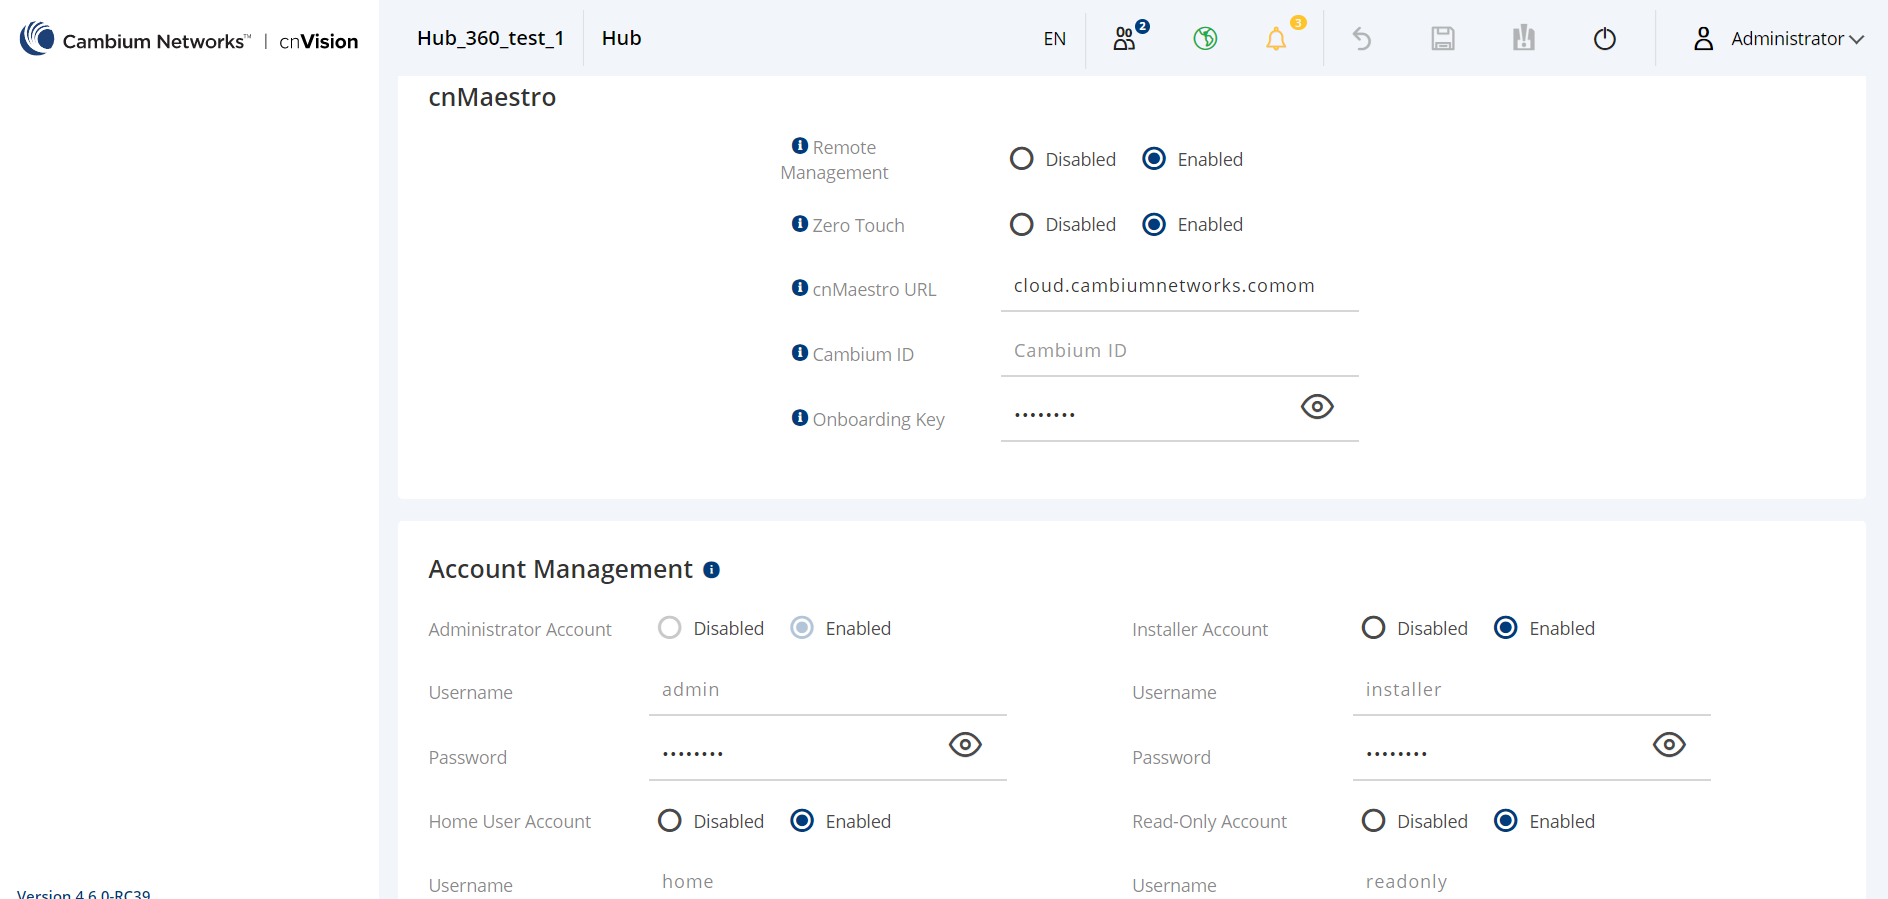Disable the Installer Account
Screen dimensions: 1888x899
coord(1373,627)
